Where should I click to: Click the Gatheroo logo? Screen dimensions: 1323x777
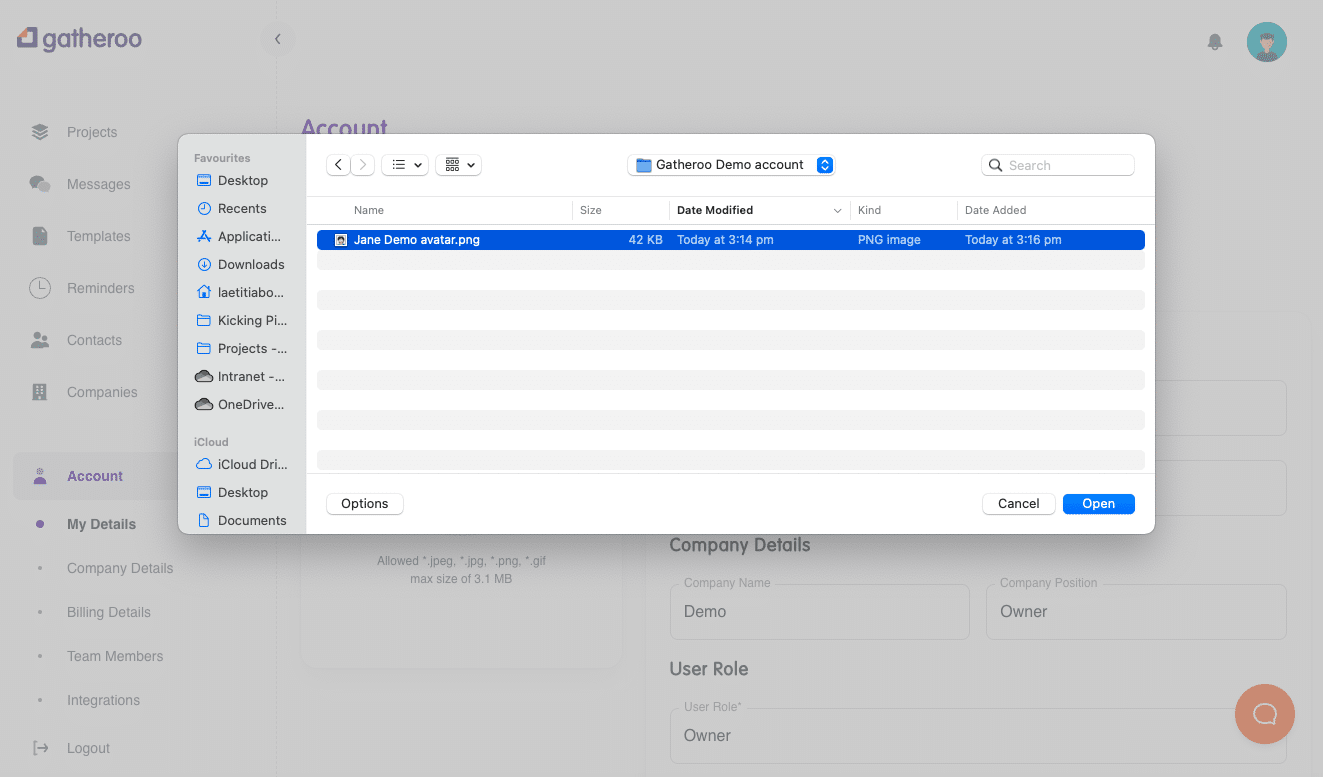[79, 39]
